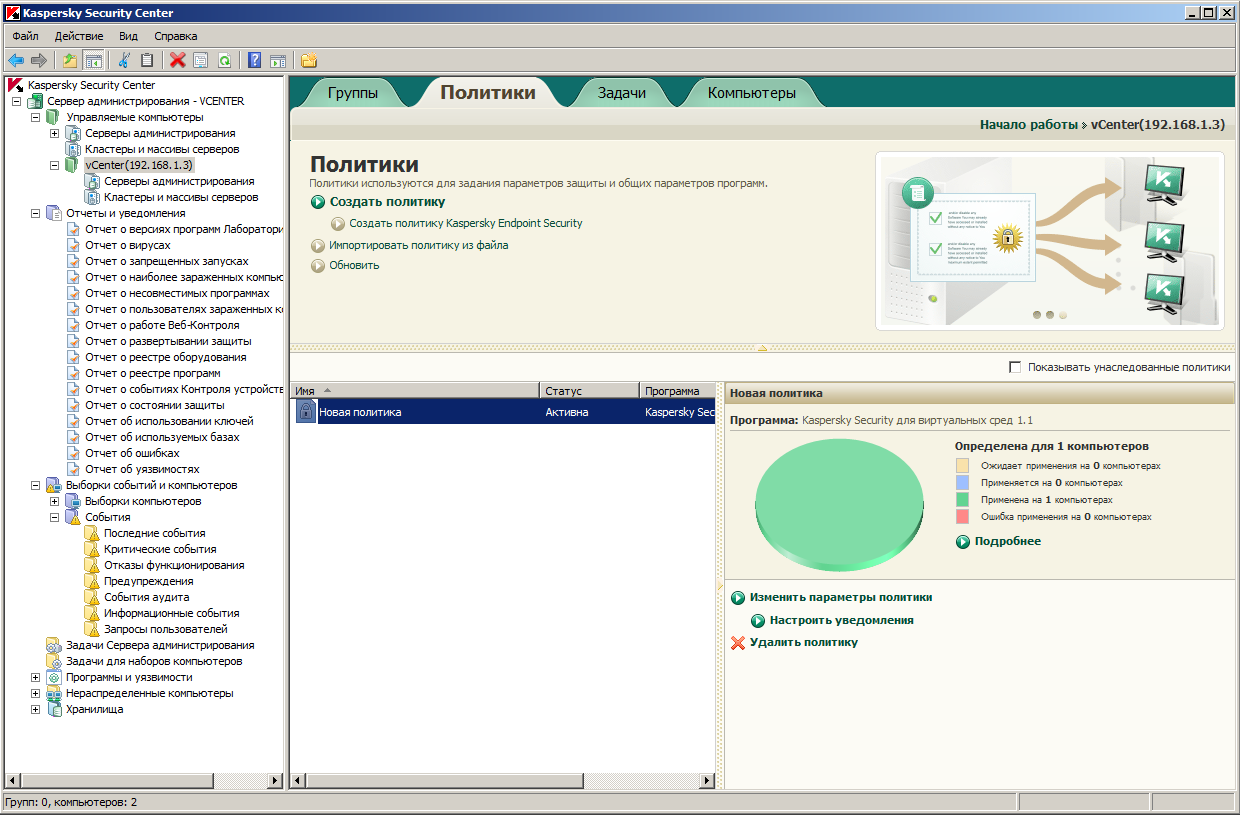Click the blue Back arrow in toolbar

(16, 60)
